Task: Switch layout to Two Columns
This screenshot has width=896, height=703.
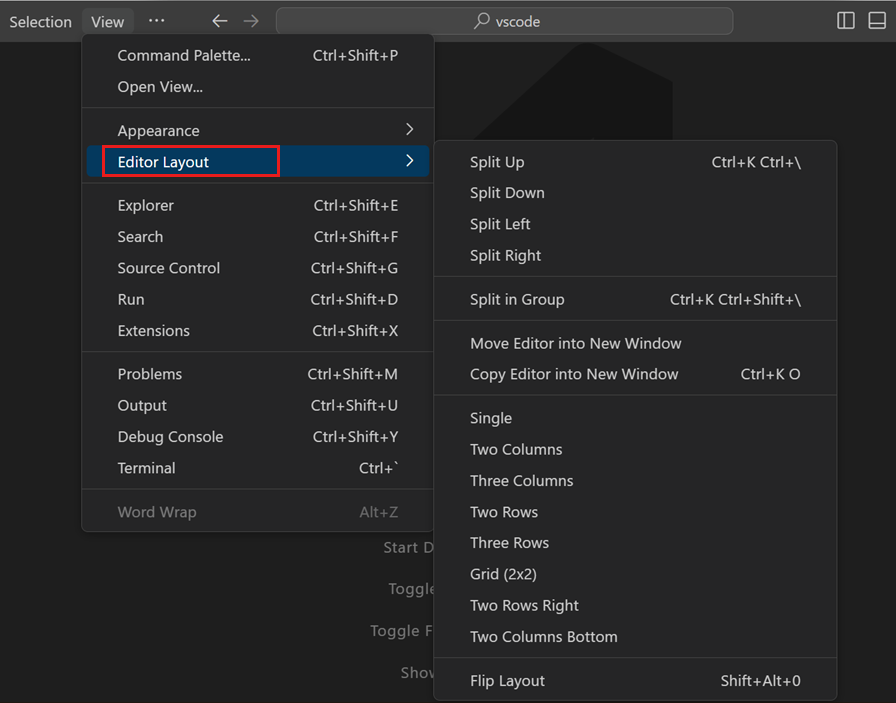Action: pyautogui.click(x=516, y=449)
